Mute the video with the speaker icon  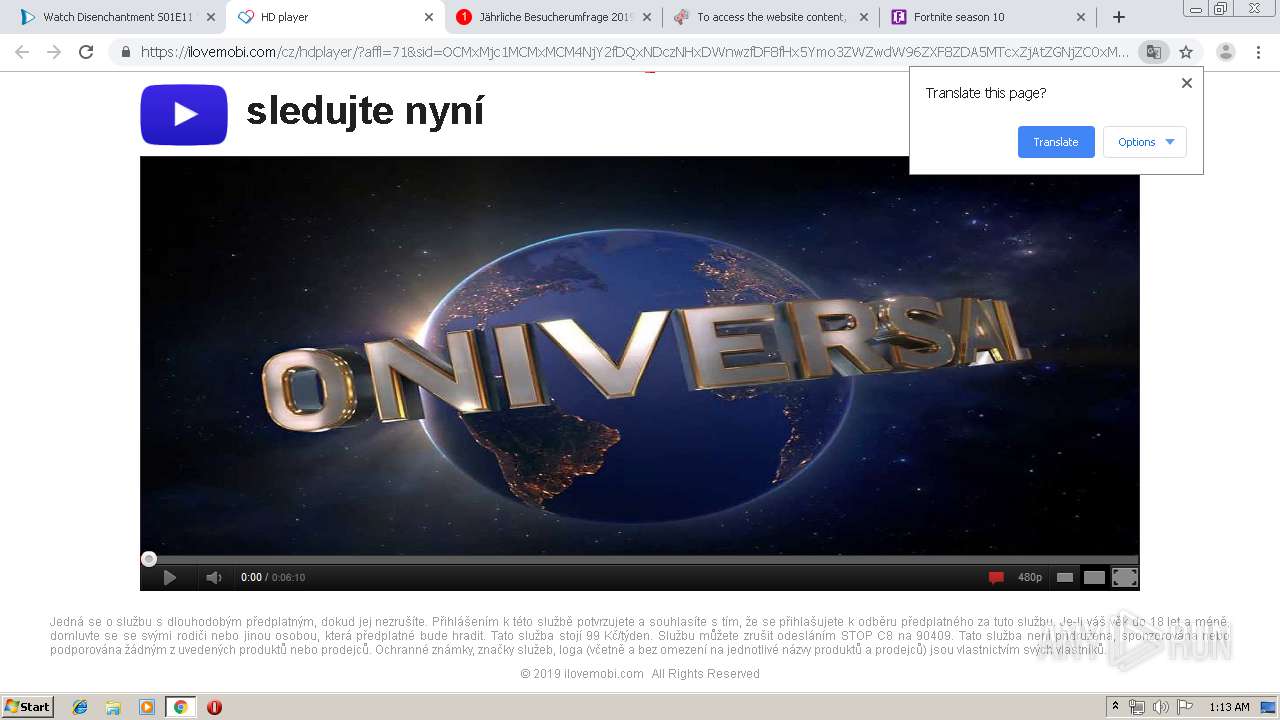coord(214,577)
